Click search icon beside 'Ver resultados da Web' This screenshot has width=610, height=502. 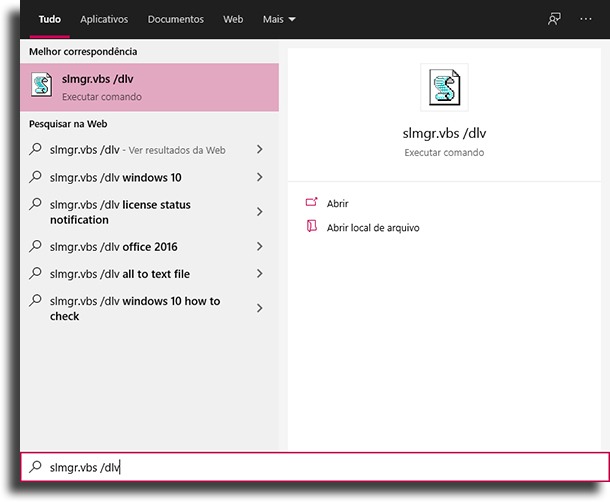tap(35, 149)
